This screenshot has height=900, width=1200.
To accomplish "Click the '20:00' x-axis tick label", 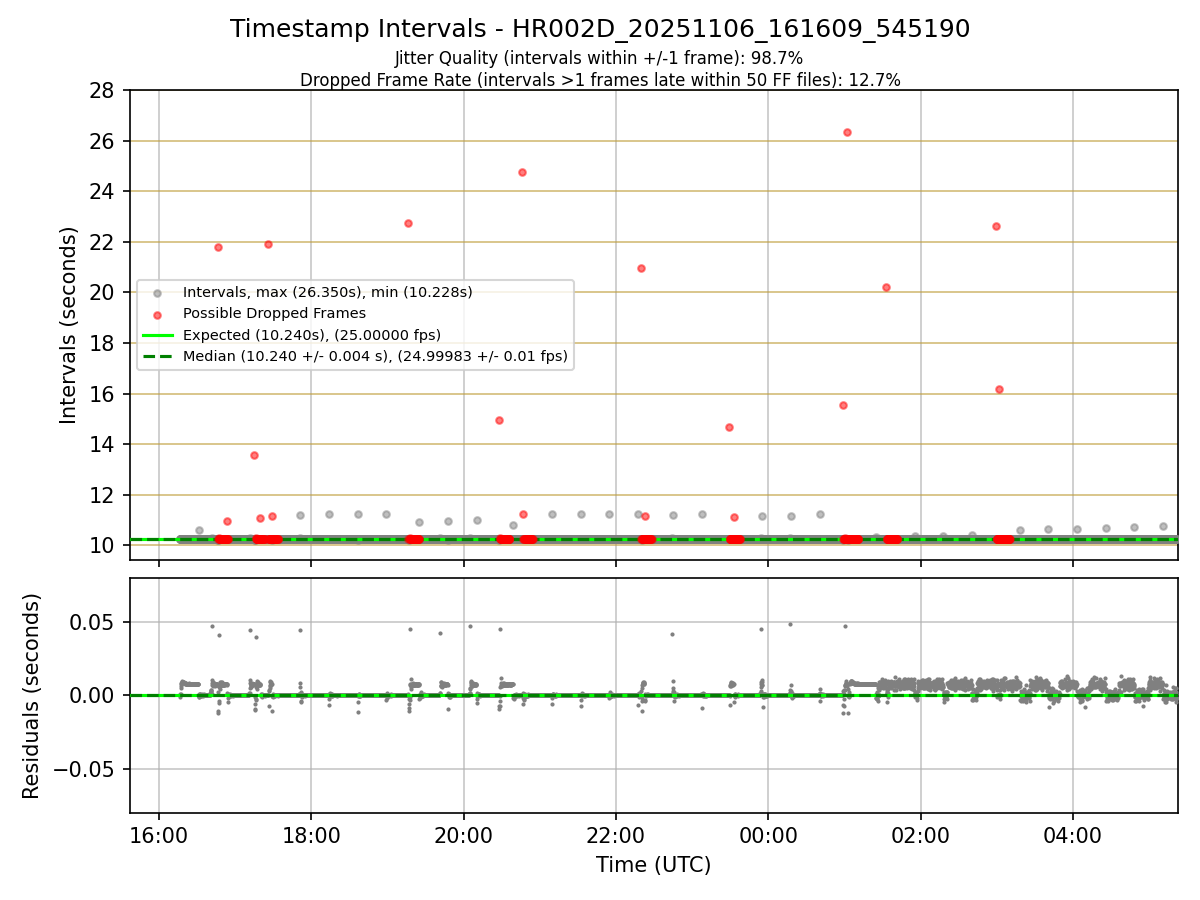I will point(464,834).
